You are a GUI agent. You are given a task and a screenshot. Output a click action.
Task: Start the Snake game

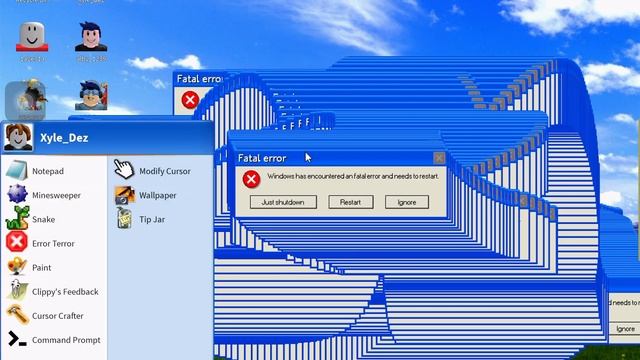point(31,219)
